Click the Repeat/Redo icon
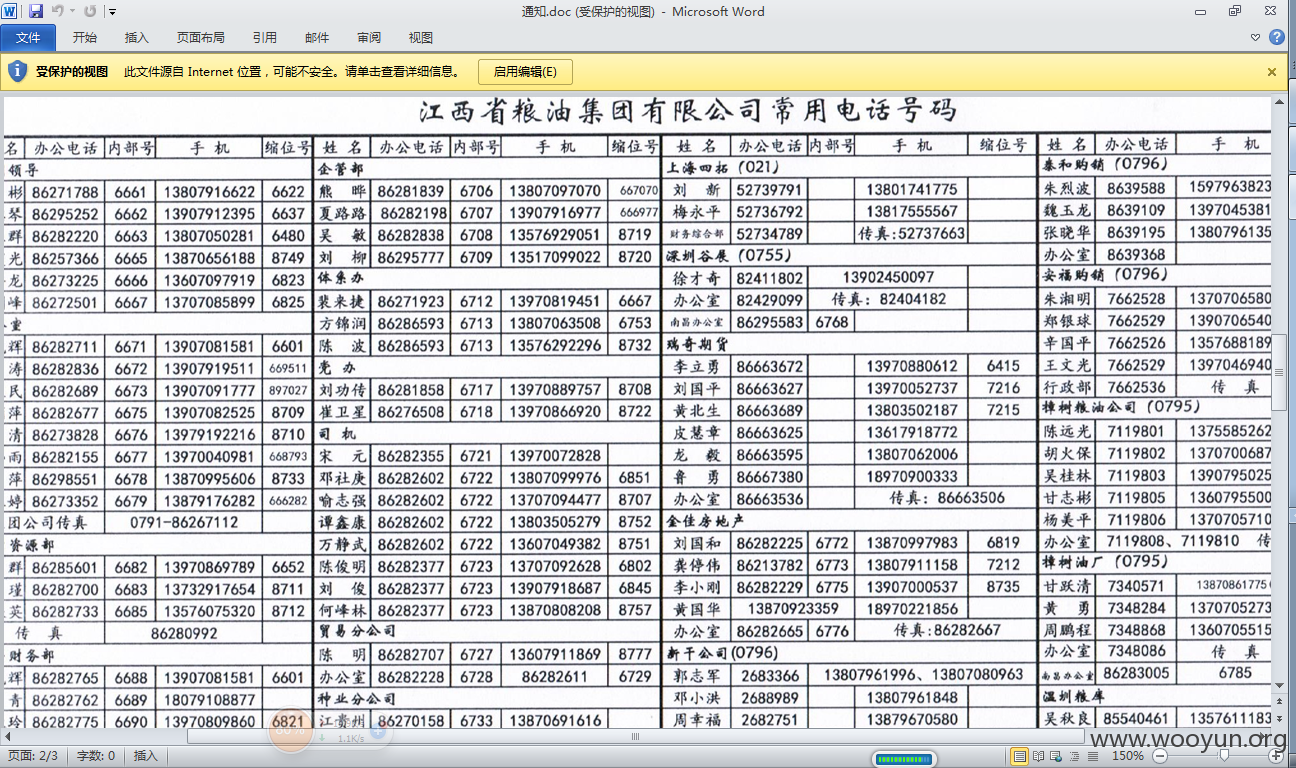The width and height of the screenshot is (1296, 768). (x=90, y=11)
